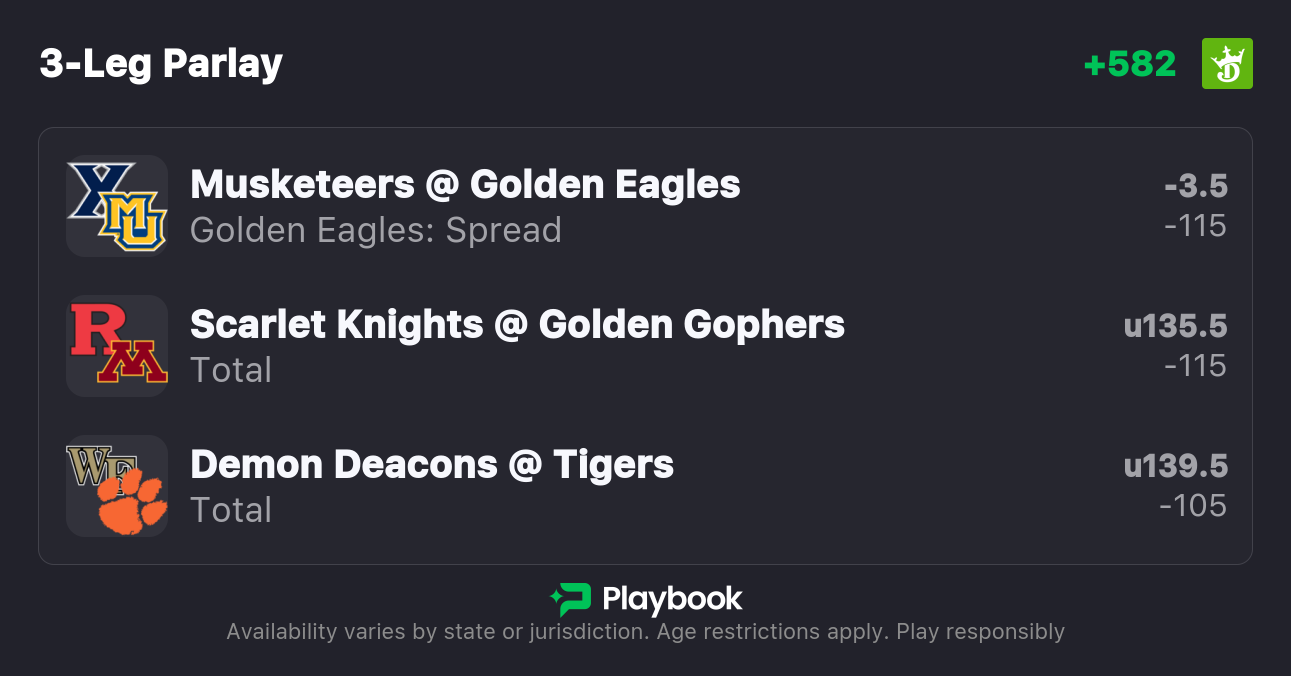
Task: Click the u139.5 total line
Action: pyautogui.click(x=1175, y=466)
